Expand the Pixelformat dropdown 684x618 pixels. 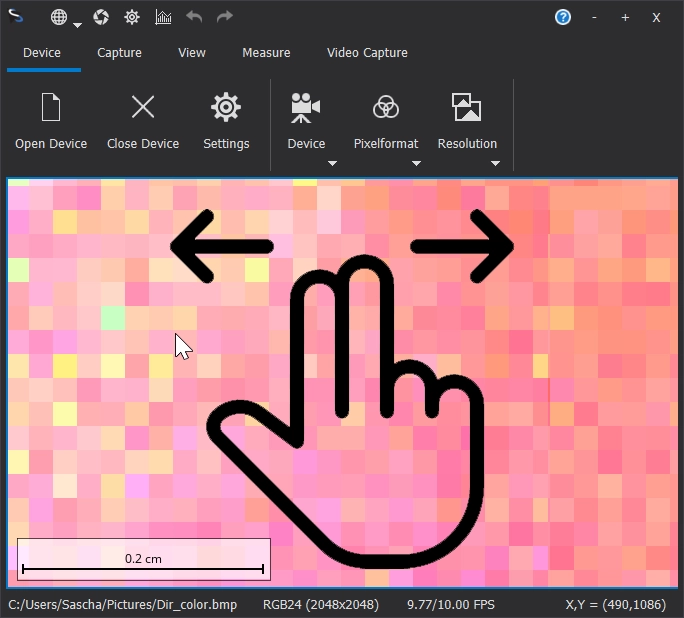point(416,163)
